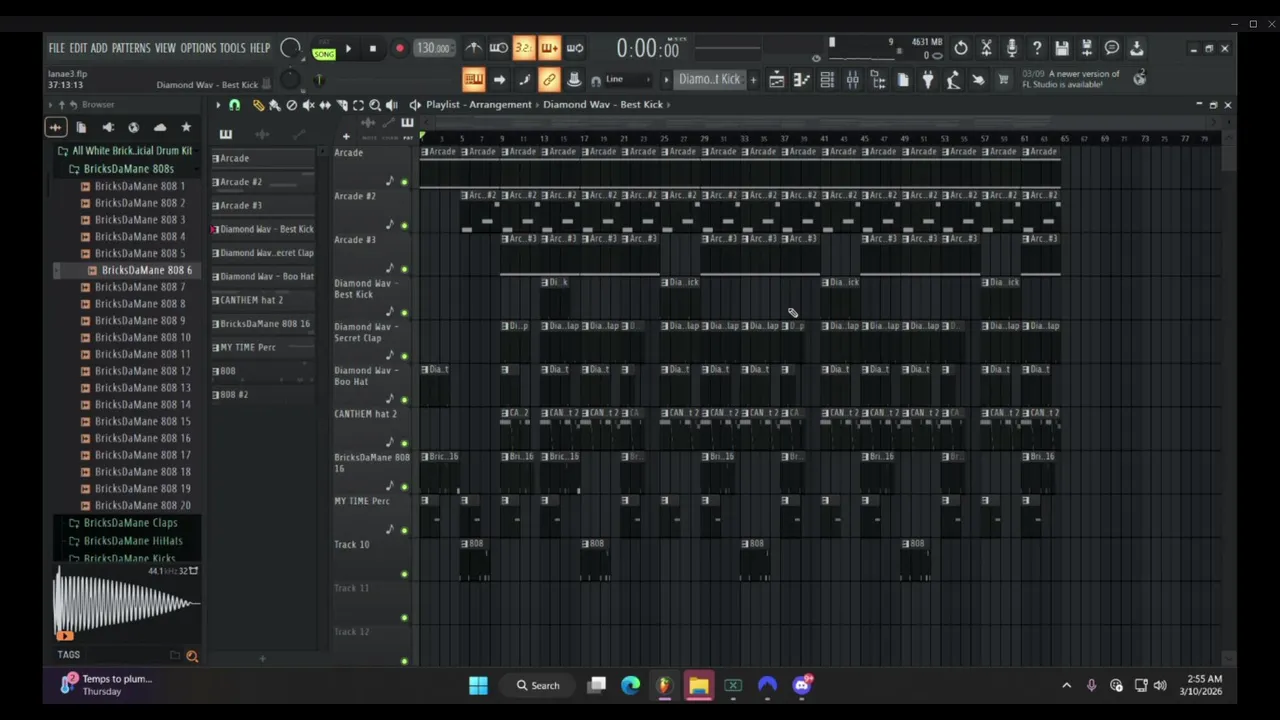
Task: Open the Tempo tapper icon
Action: pos(952,80)
